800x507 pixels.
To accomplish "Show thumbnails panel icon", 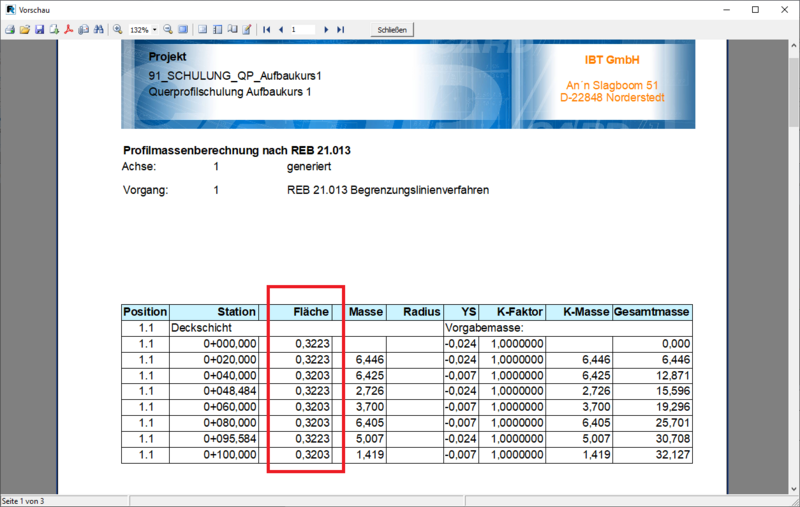I will [x=217, y=30].
